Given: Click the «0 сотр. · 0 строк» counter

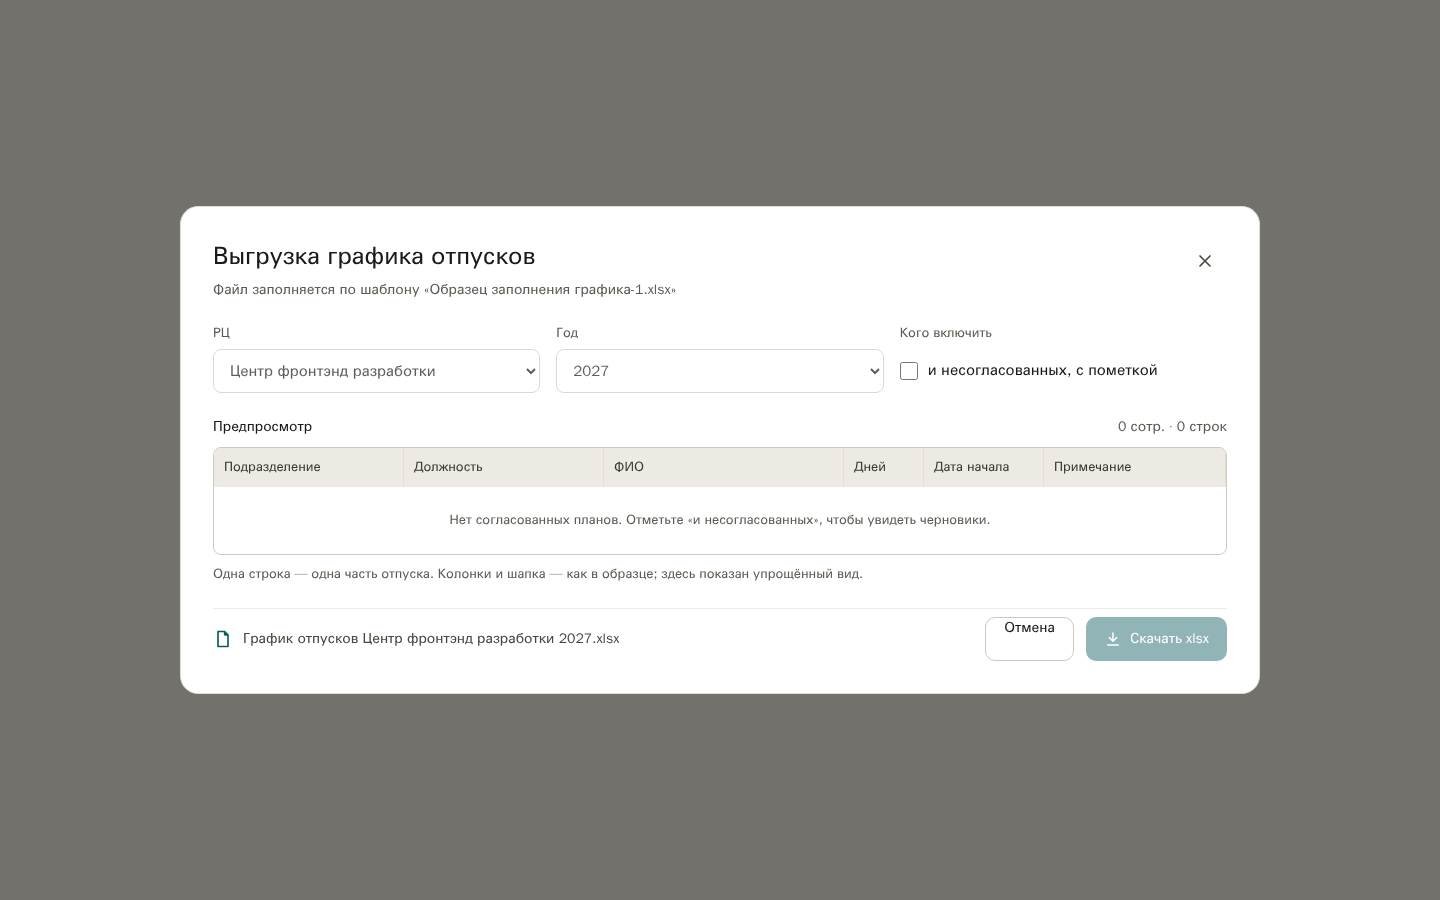Looking at the screenshot, I should tap(1172, 426).
